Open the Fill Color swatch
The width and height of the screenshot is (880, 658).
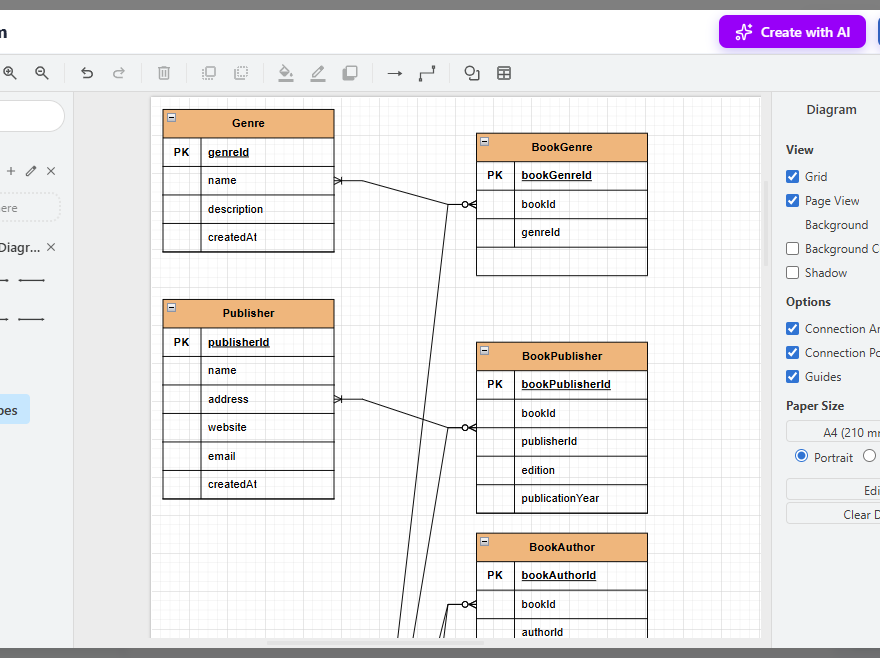point(285,73)
